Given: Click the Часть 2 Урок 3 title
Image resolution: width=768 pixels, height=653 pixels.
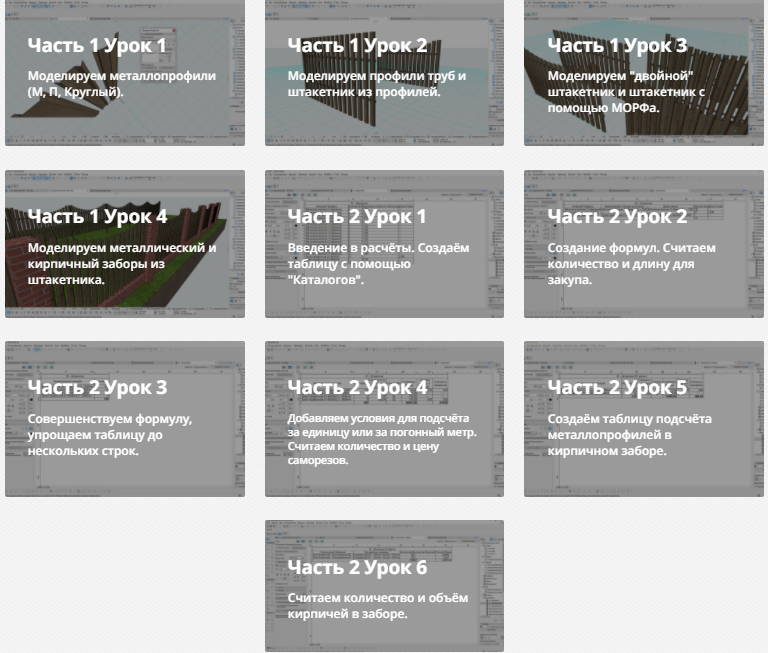Looking at the screenshot, I should coord(97,388).
